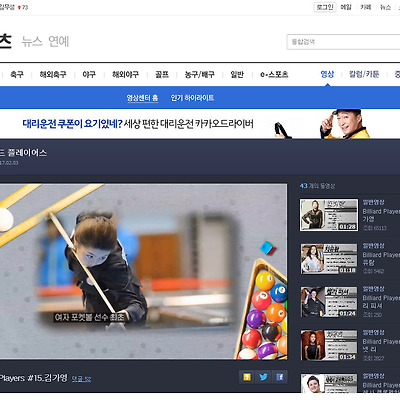The image size is (400, 400).
Task: Switch to 인기 하이라이트
Action: [192, 98]
